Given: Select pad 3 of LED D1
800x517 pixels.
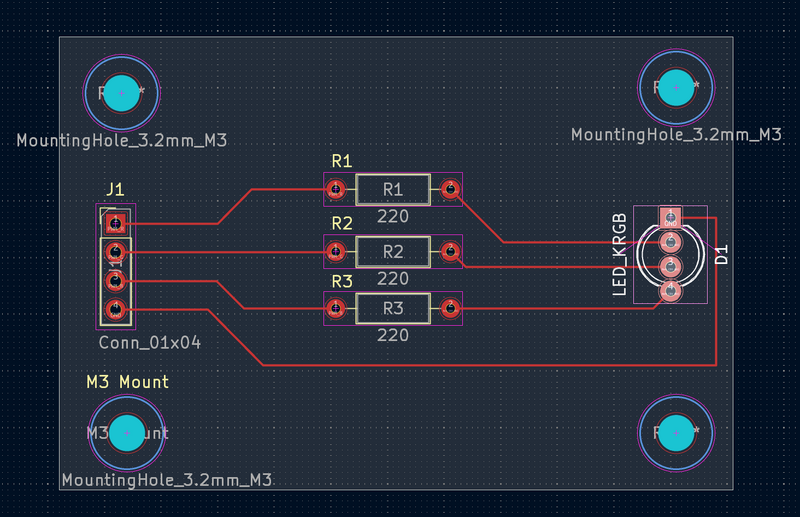Looking at the screenshot, I should point(670,266).
